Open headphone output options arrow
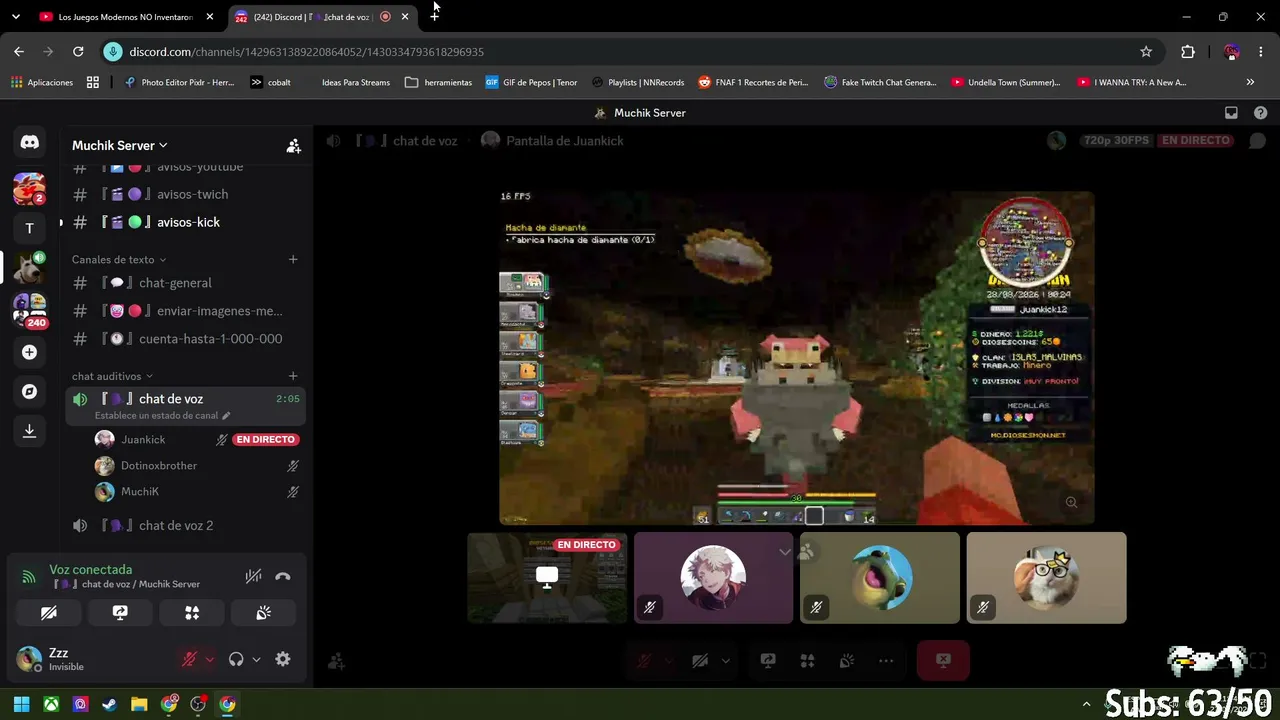The image size is (1280, 720). point(257,659)
